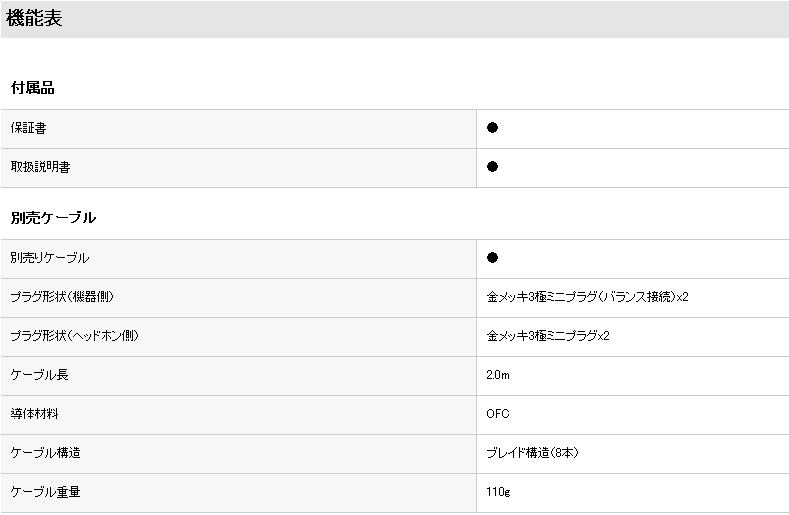This screenshot has width=789, height=515.
Task: Select the 取扱説明書 row label
Action: pyautogui.click(x=40, y=167)
